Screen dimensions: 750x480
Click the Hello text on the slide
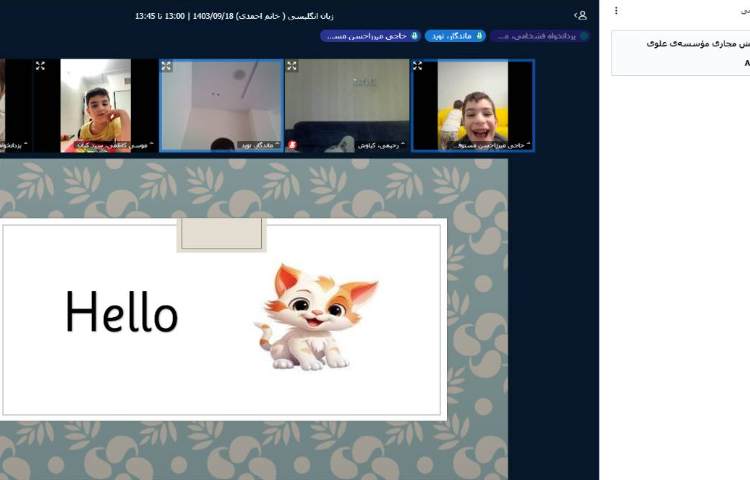pyautogui.click(x=121, y=313)
